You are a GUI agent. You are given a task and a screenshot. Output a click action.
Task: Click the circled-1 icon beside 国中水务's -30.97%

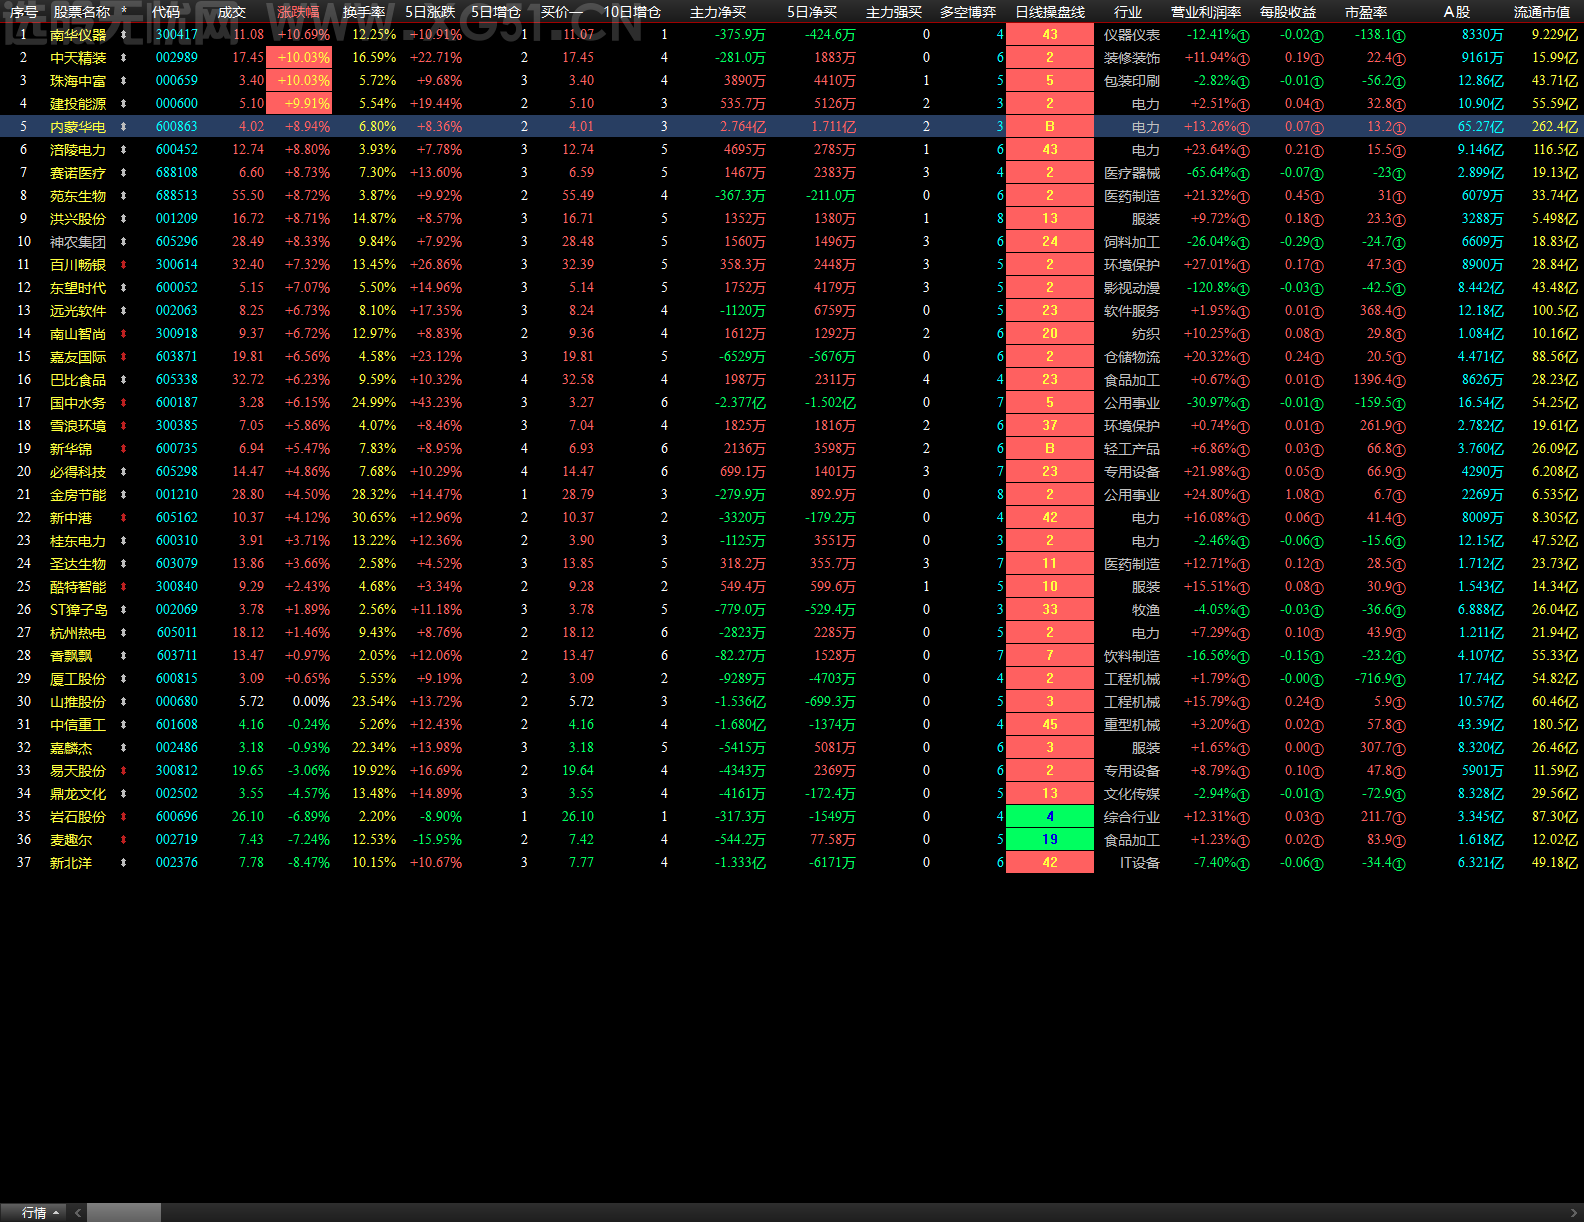tap(1244, 404)
